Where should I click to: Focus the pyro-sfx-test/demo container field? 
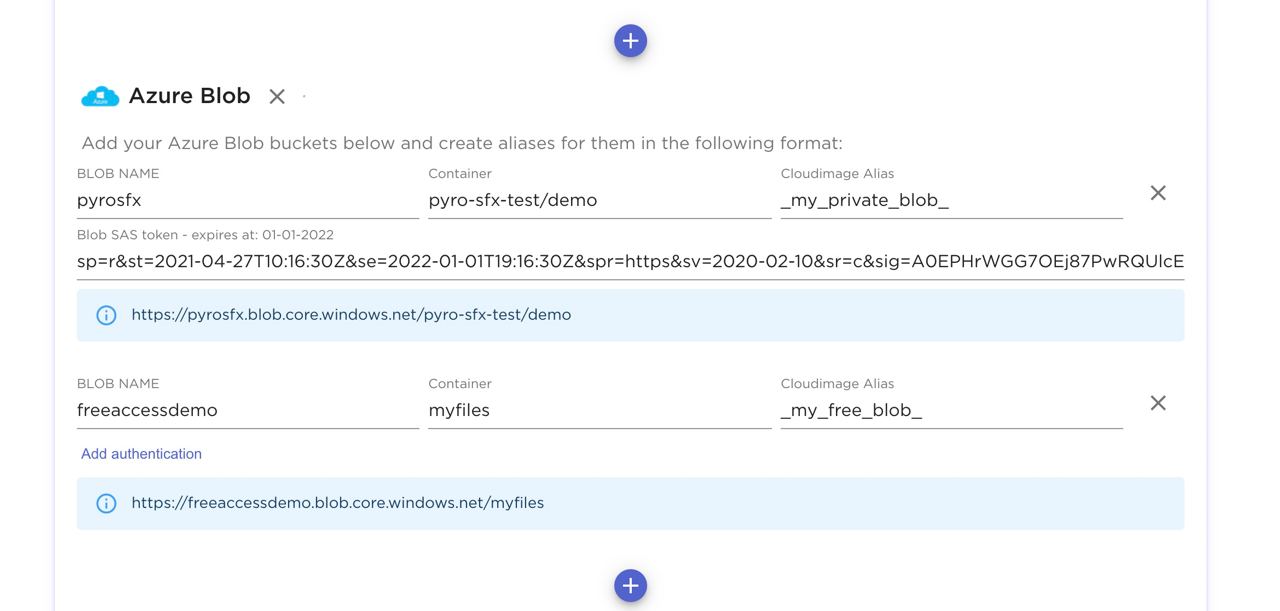[x=599, y=200]
